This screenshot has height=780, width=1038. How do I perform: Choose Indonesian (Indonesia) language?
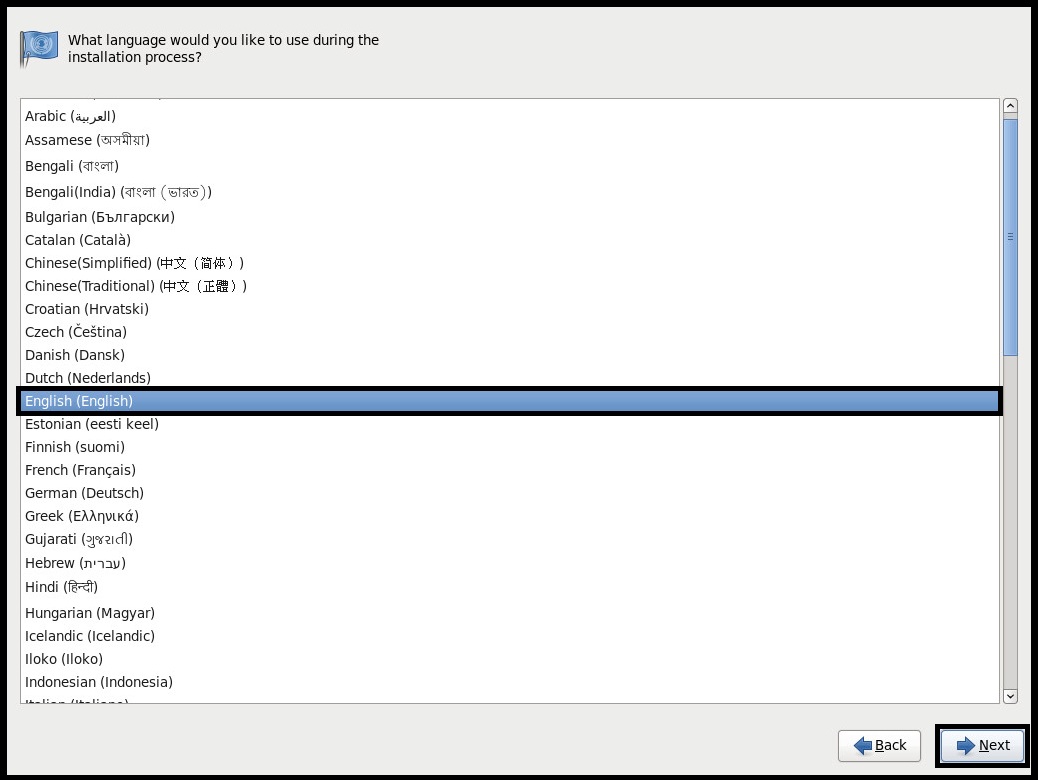(99, 682)
